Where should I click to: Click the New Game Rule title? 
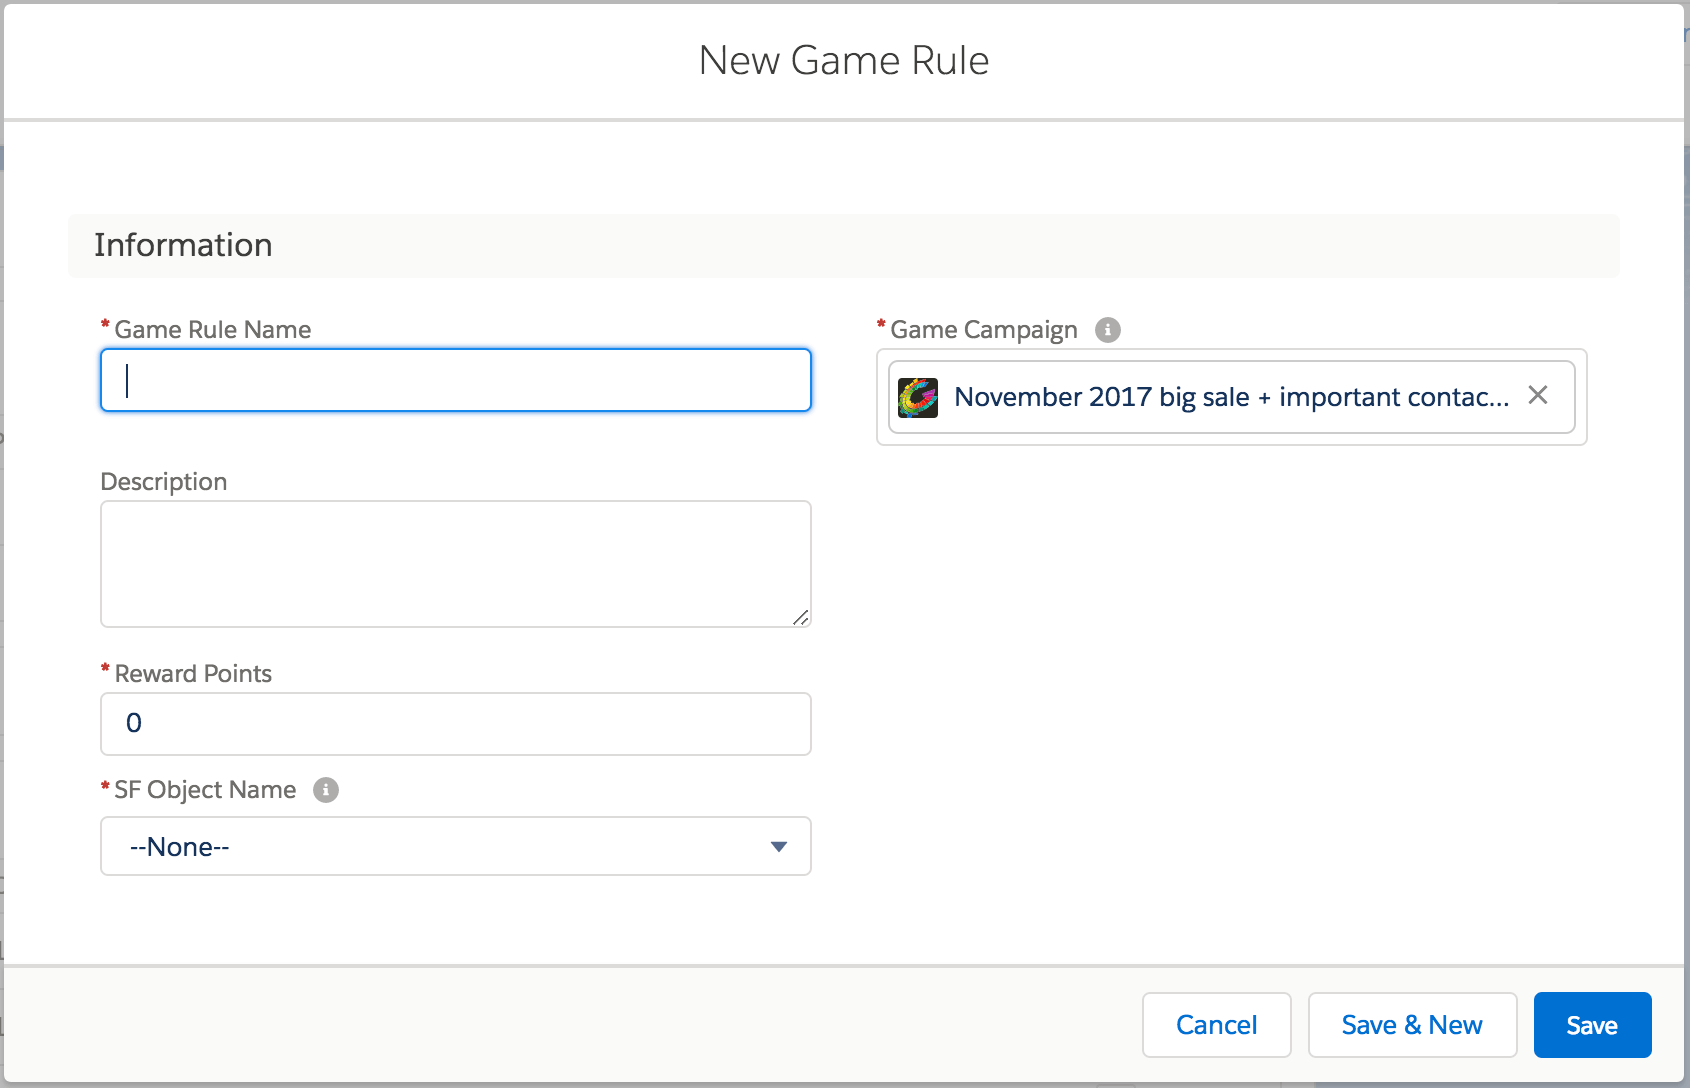click(x=844, y=60)
